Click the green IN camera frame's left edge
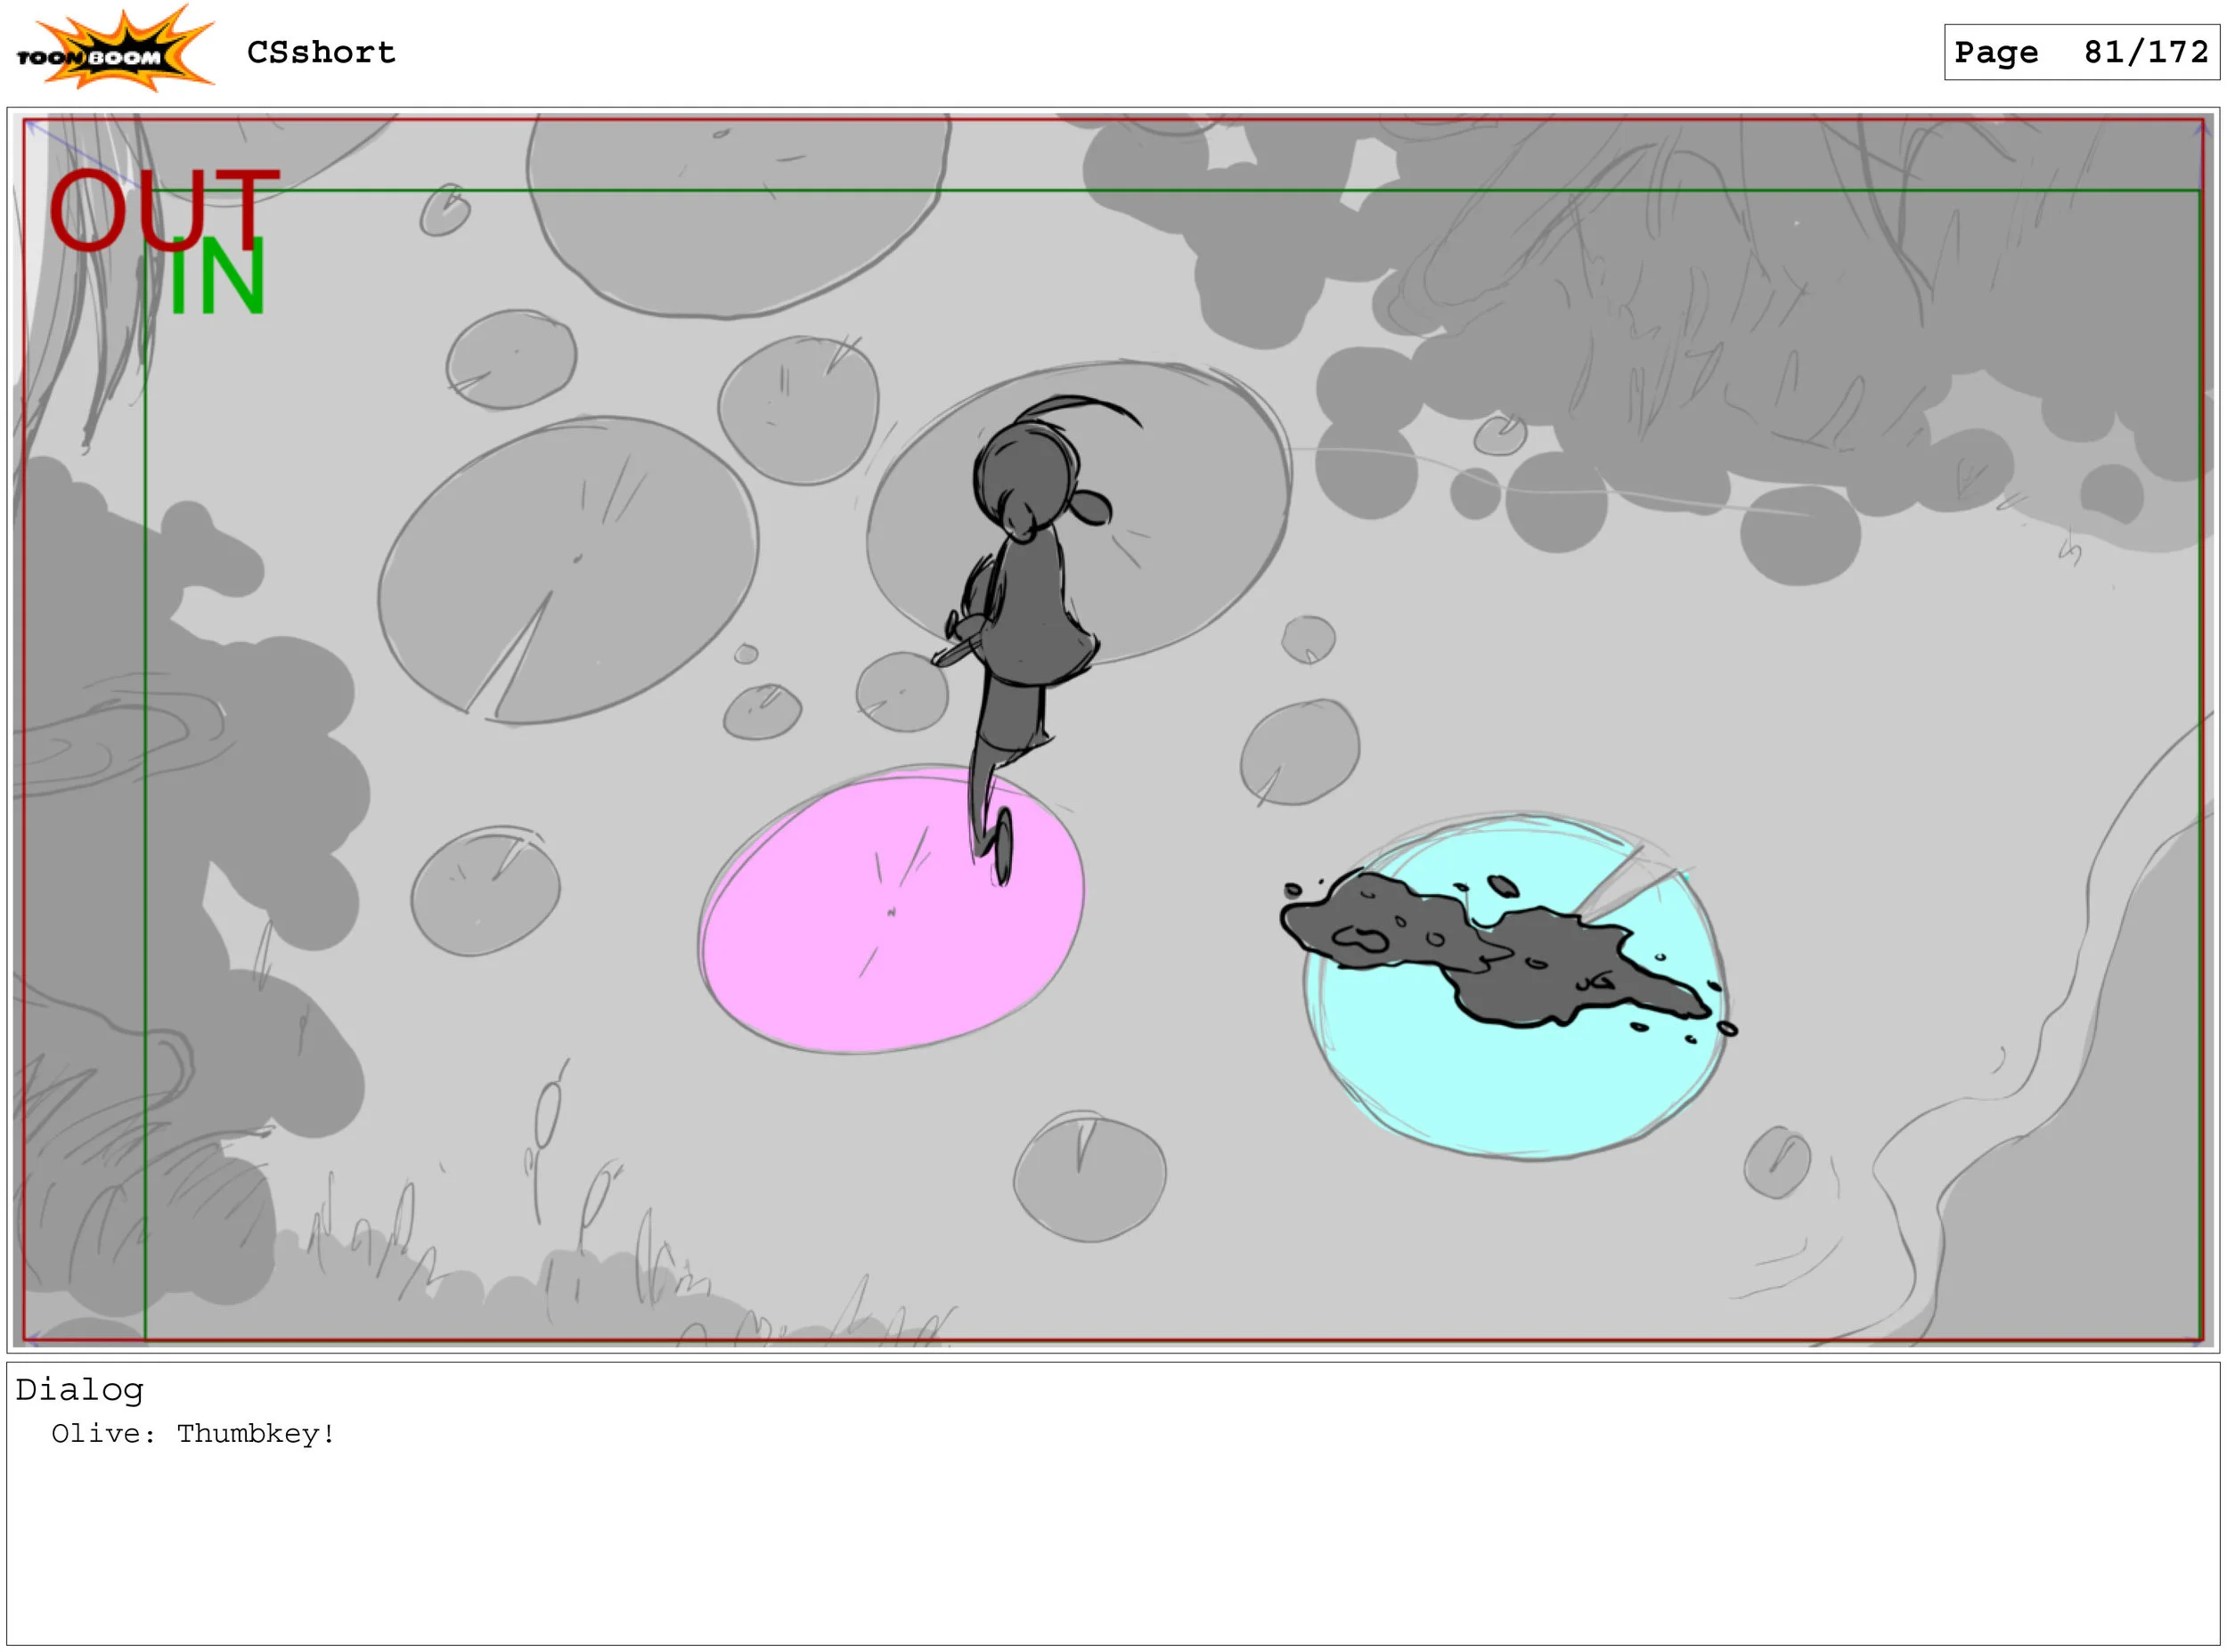Screen dimensions: 2227x1652 coord(146,800)
